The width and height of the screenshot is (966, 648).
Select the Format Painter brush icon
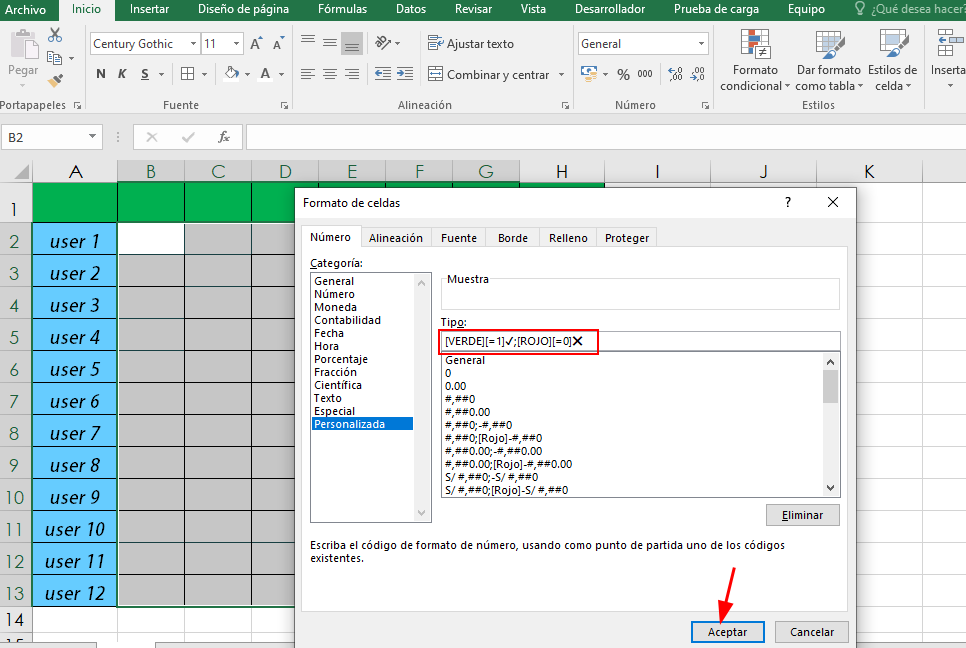coord(54,80)
